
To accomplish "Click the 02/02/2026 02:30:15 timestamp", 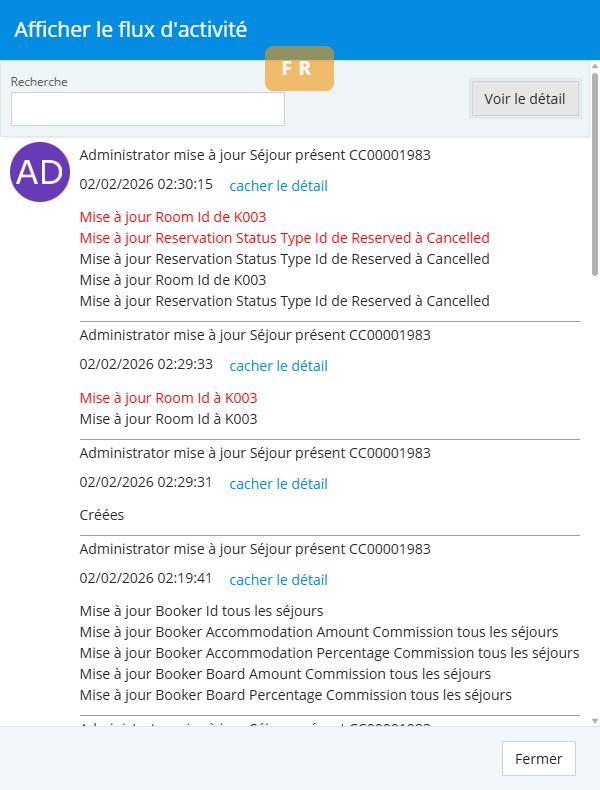I will point(146,184).
